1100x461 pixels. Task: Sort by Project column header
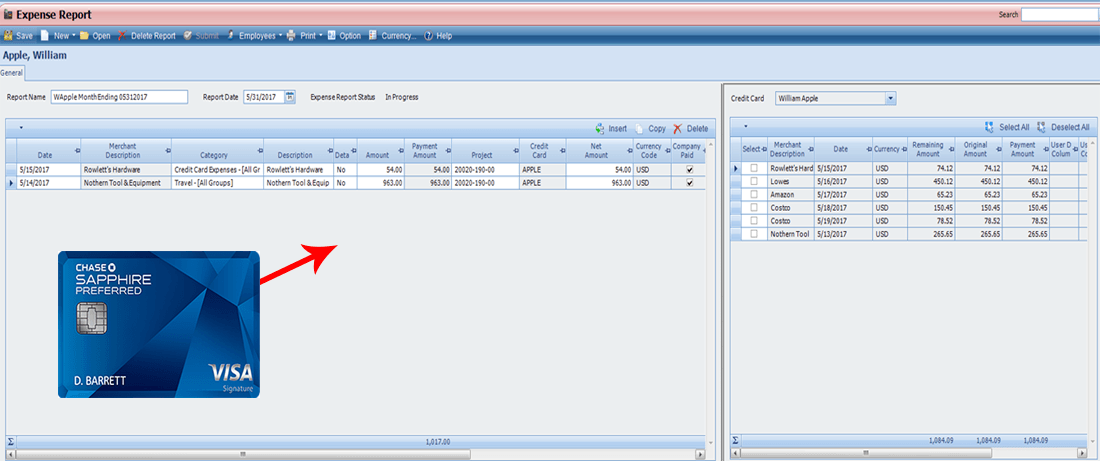pyautogui.click(x=481, y=151)
